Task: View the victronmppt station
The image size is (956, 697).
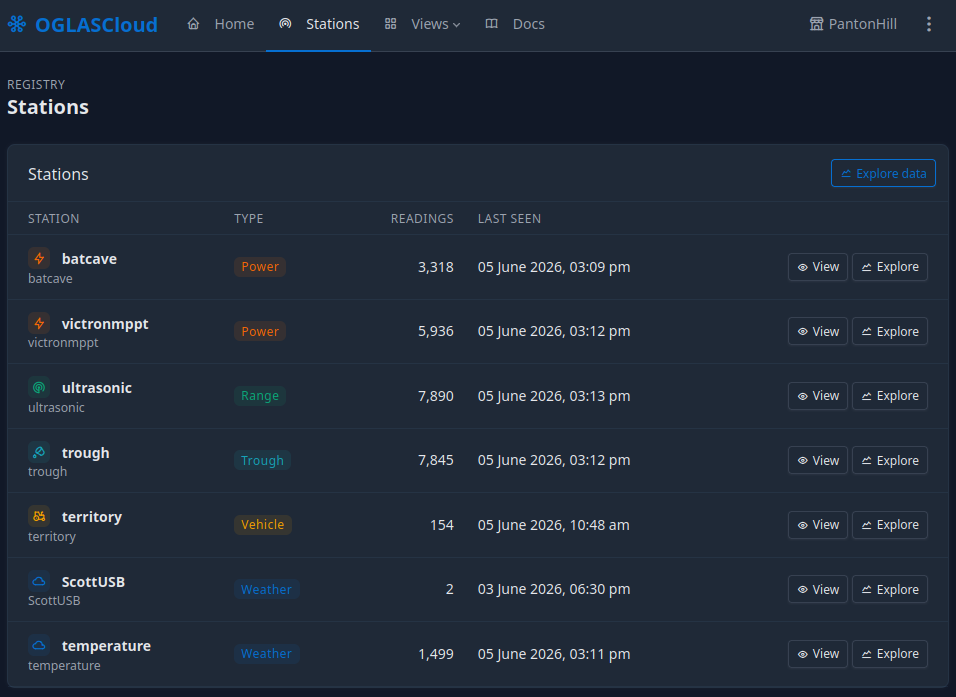Action: tap(818, 331)
